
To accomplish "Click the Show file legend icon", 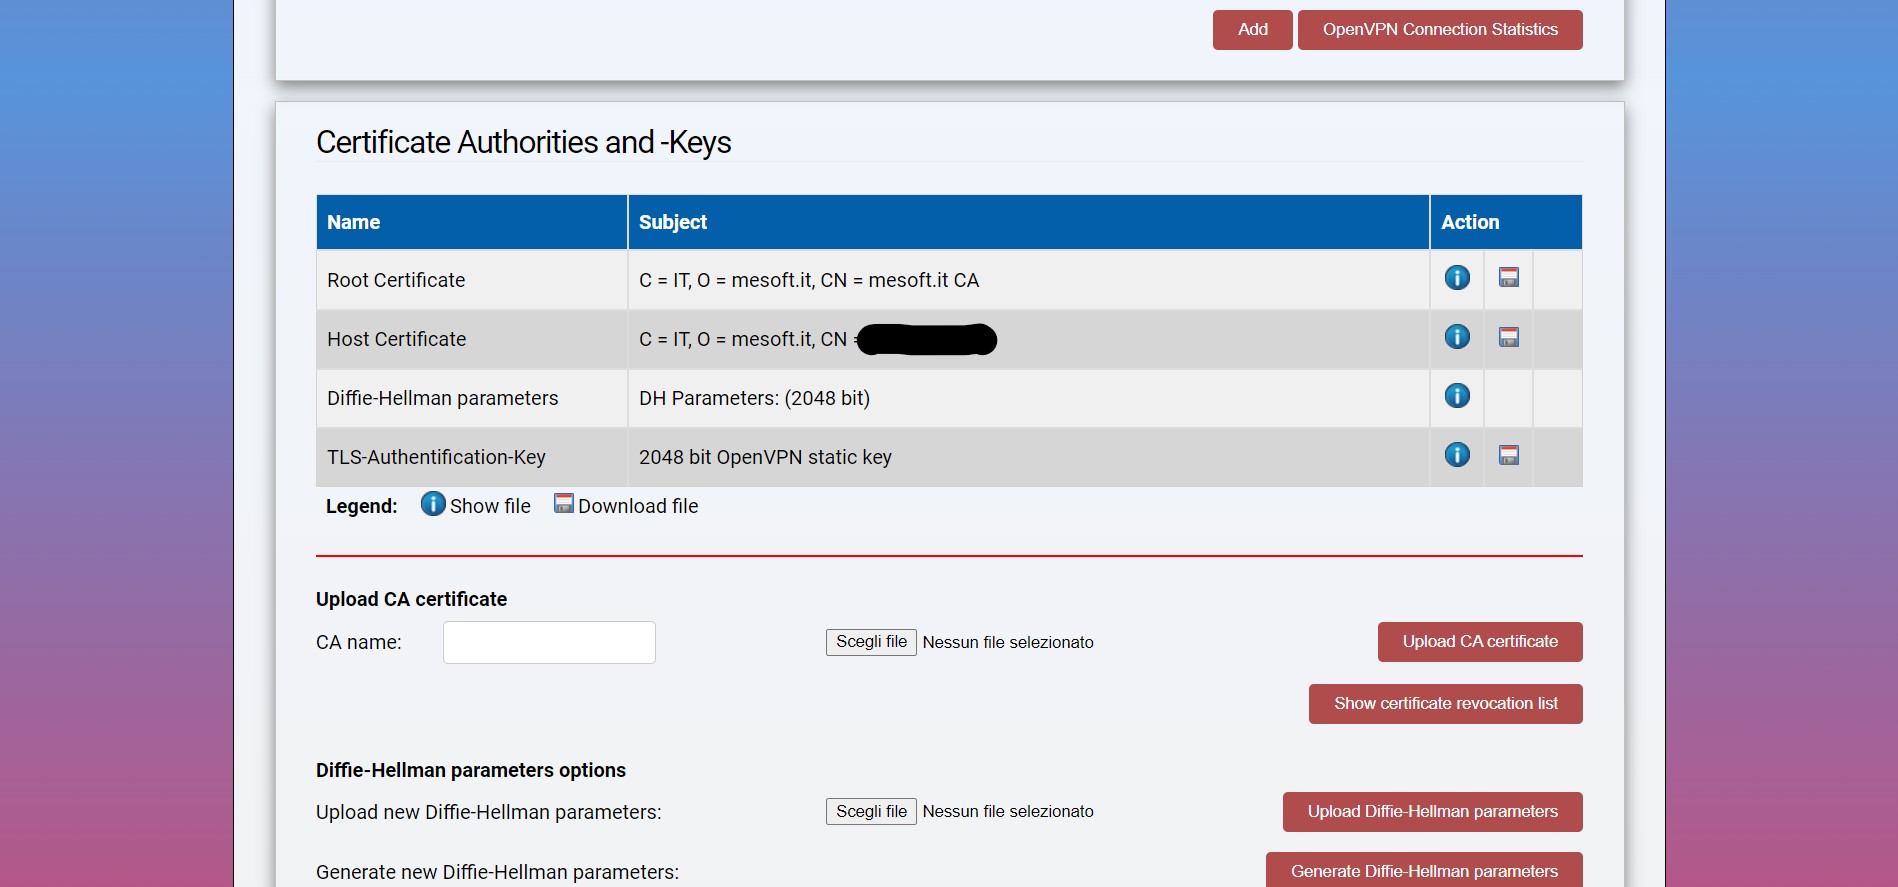I will (433, 504).
